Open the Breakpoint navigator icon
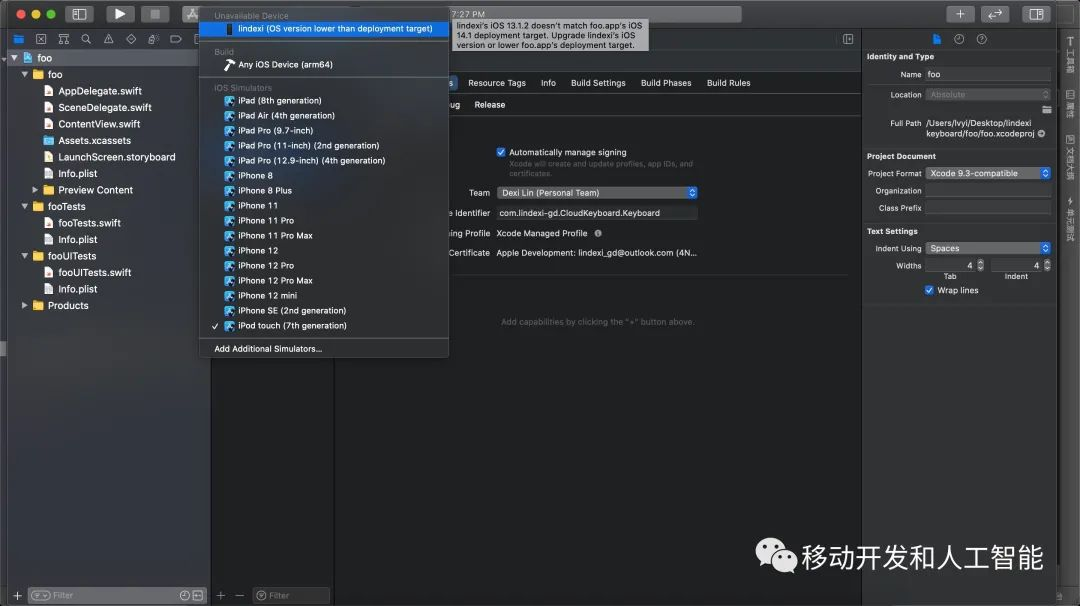Viewport: 1080px width, 606px height. coord(176,39)
